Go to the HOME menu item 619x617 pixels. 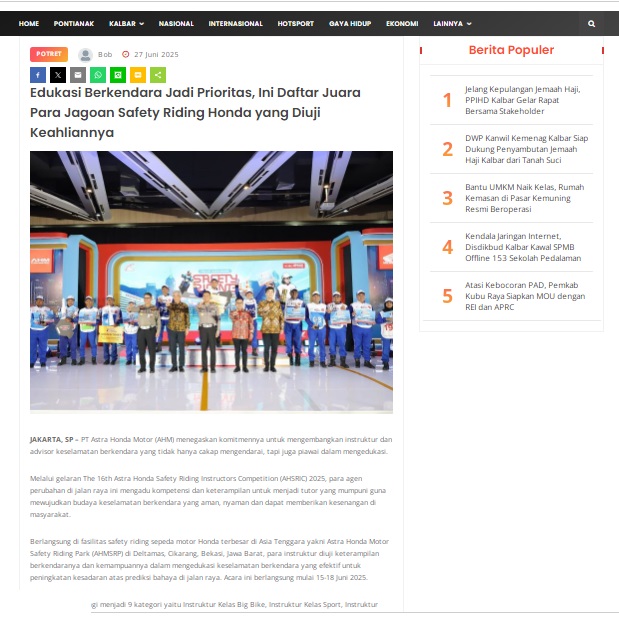tap(29, 24)
